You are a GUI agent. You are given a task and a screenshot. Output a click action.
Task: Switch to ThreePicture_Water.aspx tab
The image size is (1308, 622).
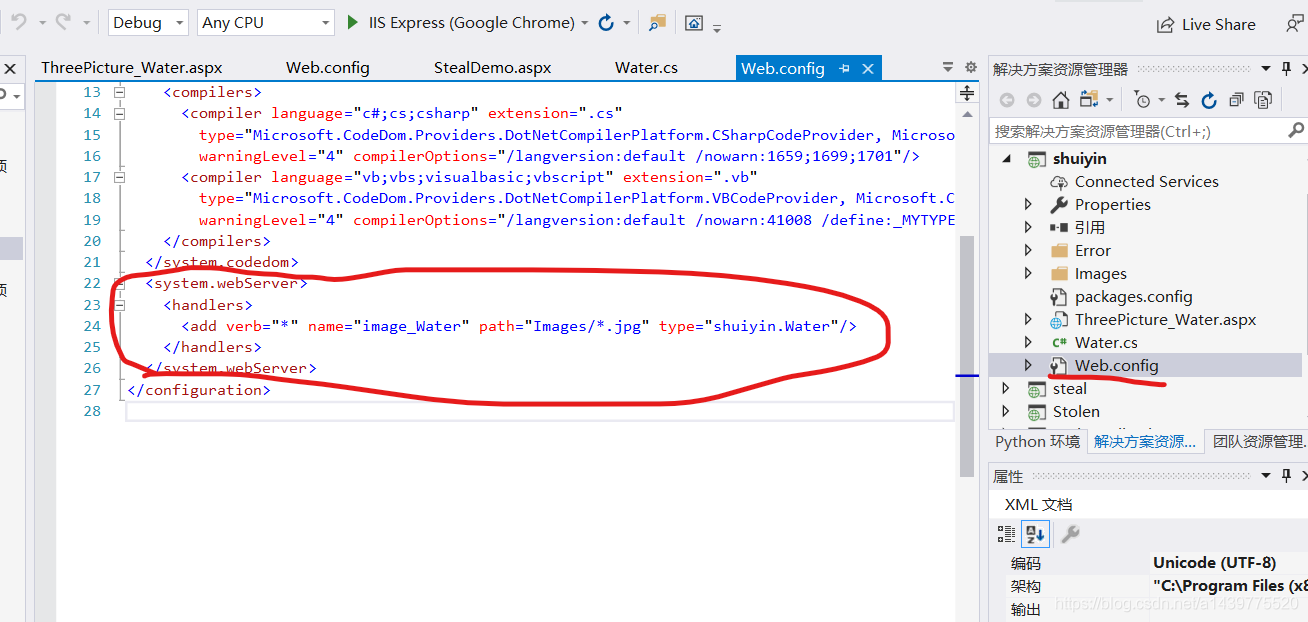[131, 68]
